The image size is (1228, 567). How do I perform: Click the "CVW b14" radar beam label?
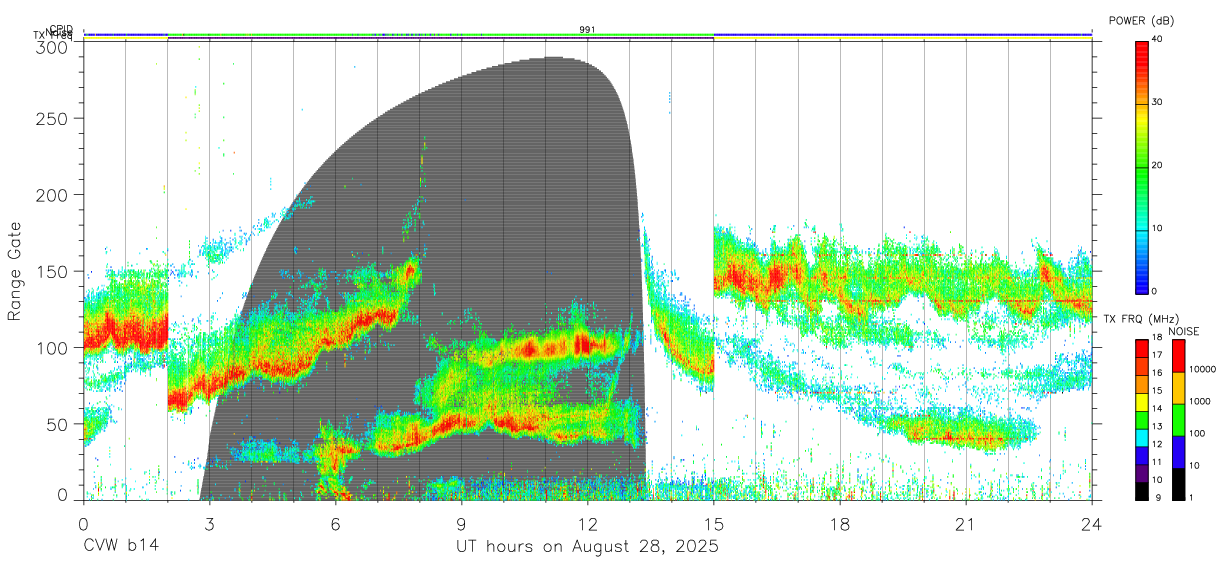[120, 547]
